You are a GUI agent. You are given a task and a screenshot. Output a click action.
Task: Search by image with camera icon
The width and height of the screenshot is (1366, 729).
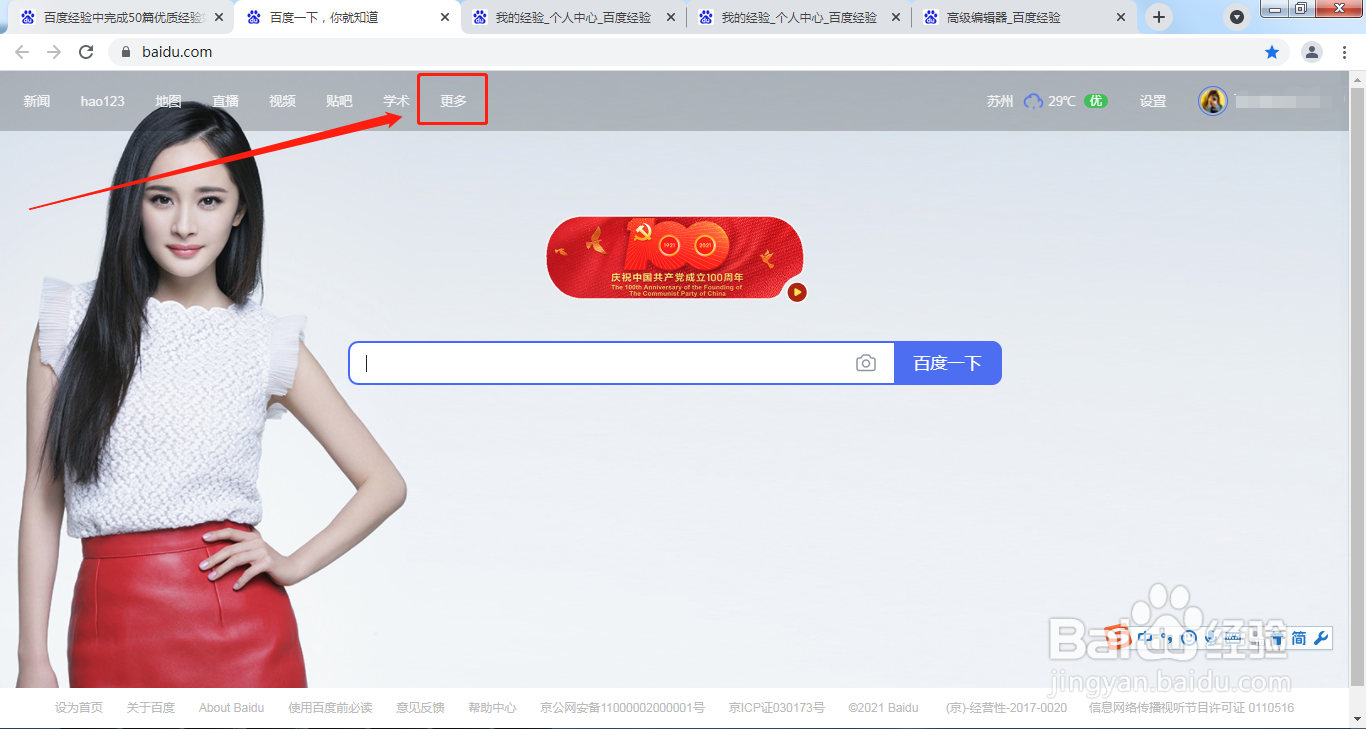[866, 363]
